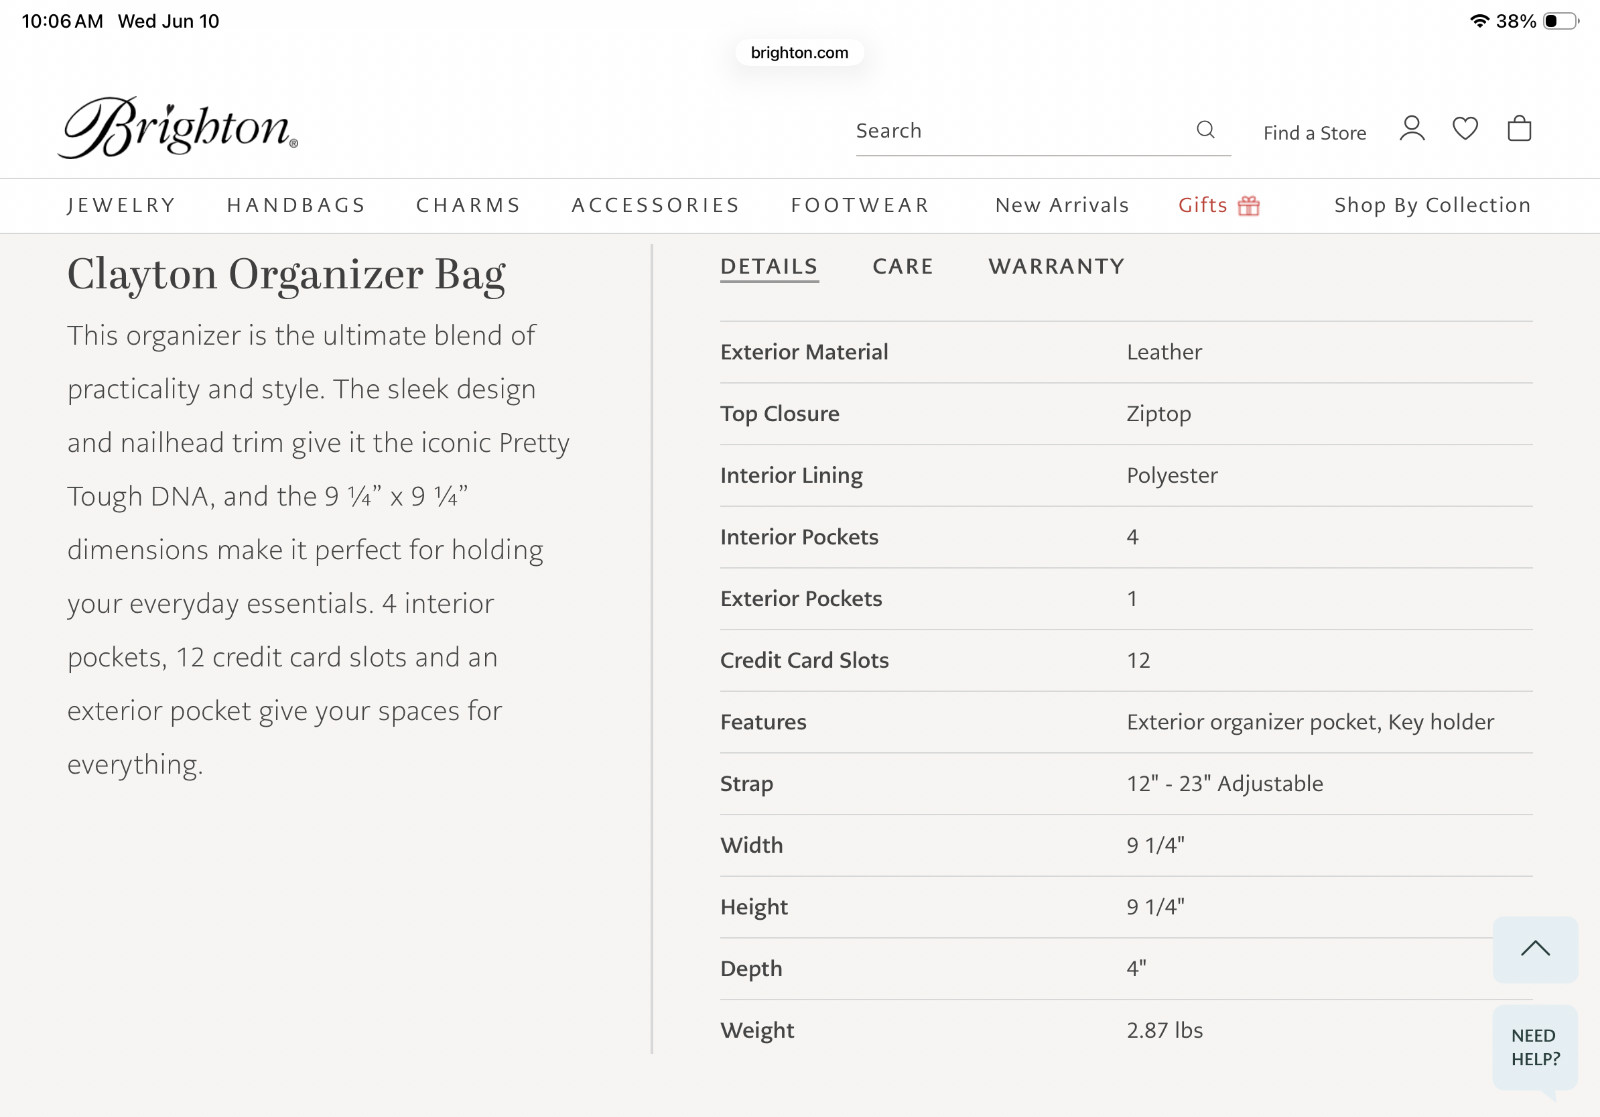Viewport: 1600px width, 1117px height.
Task: Open the wishlist heart icon
Action: pos(1465,129)
